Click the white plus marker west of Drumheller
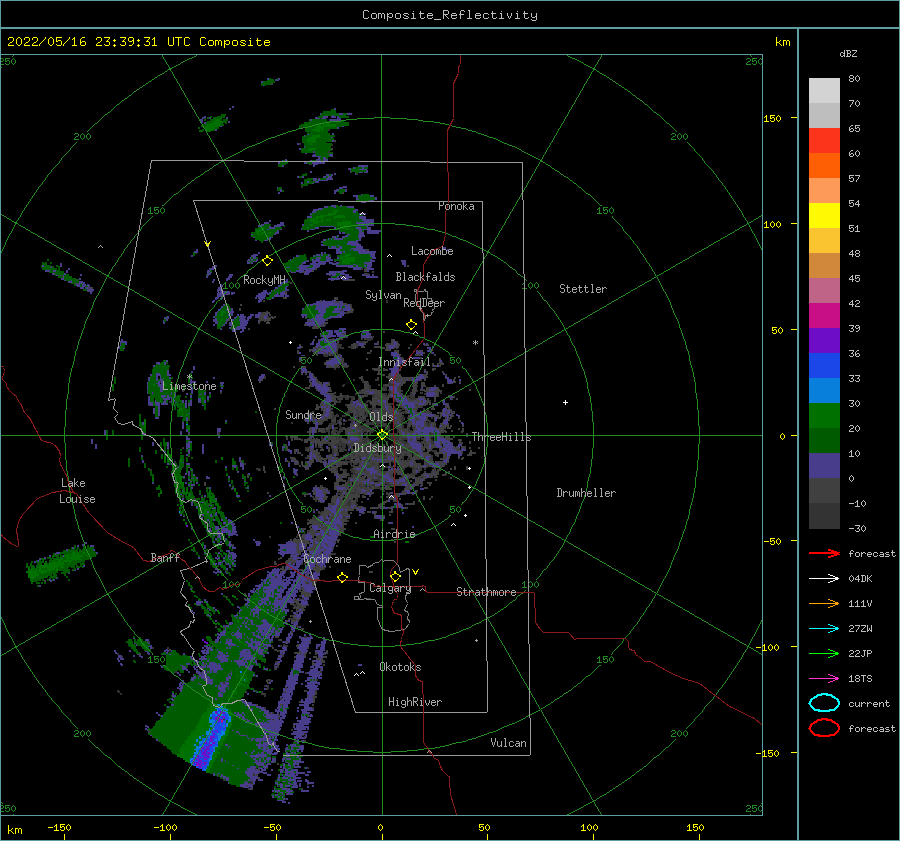The image size is (900, 841). pyautogui.click(x=565, y=402)
